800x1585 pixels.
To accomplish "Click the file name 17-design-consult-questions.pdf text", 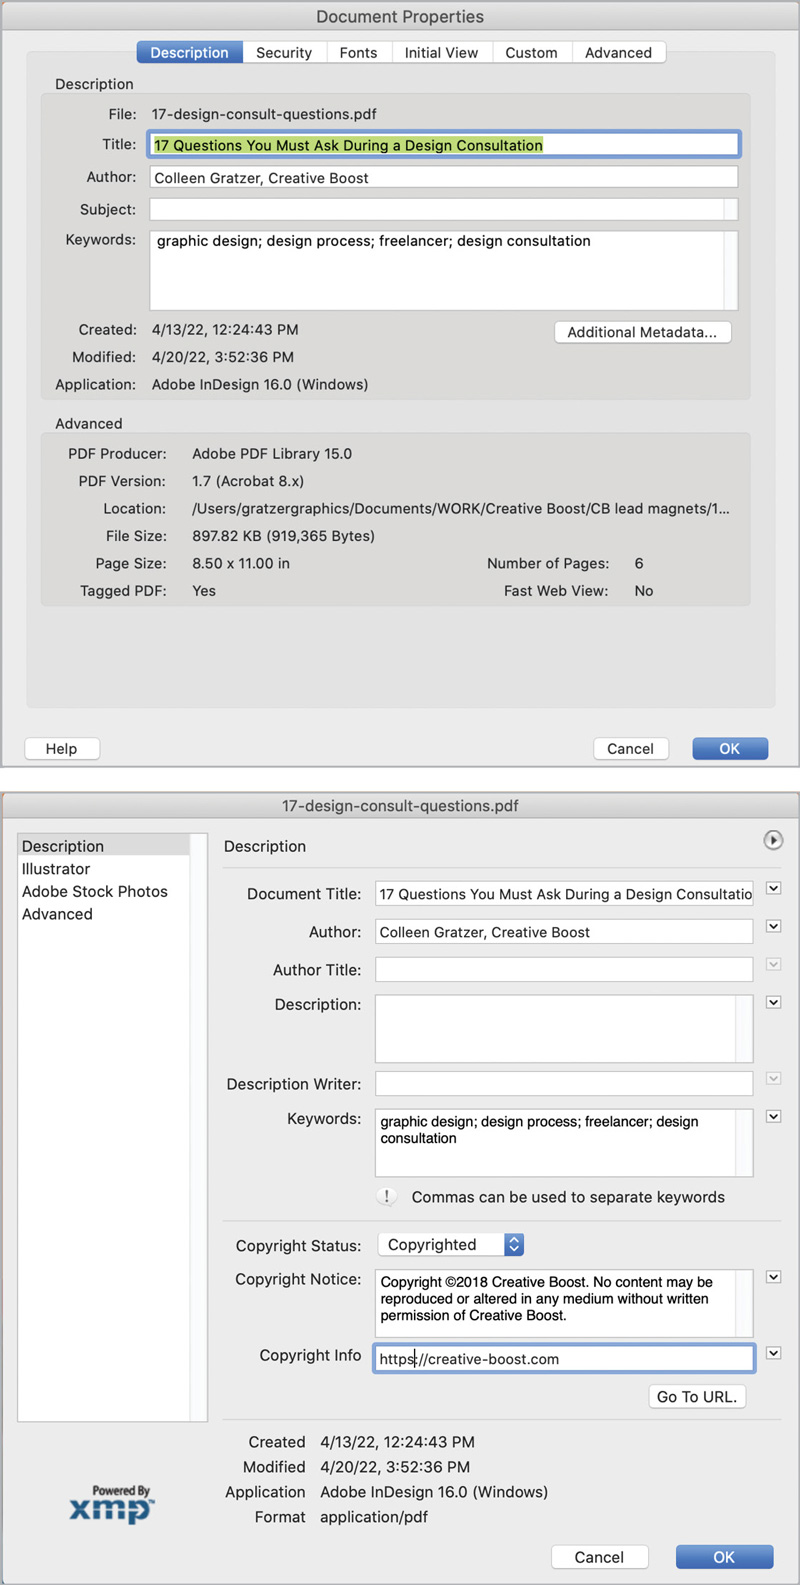I will pos(264,114).
